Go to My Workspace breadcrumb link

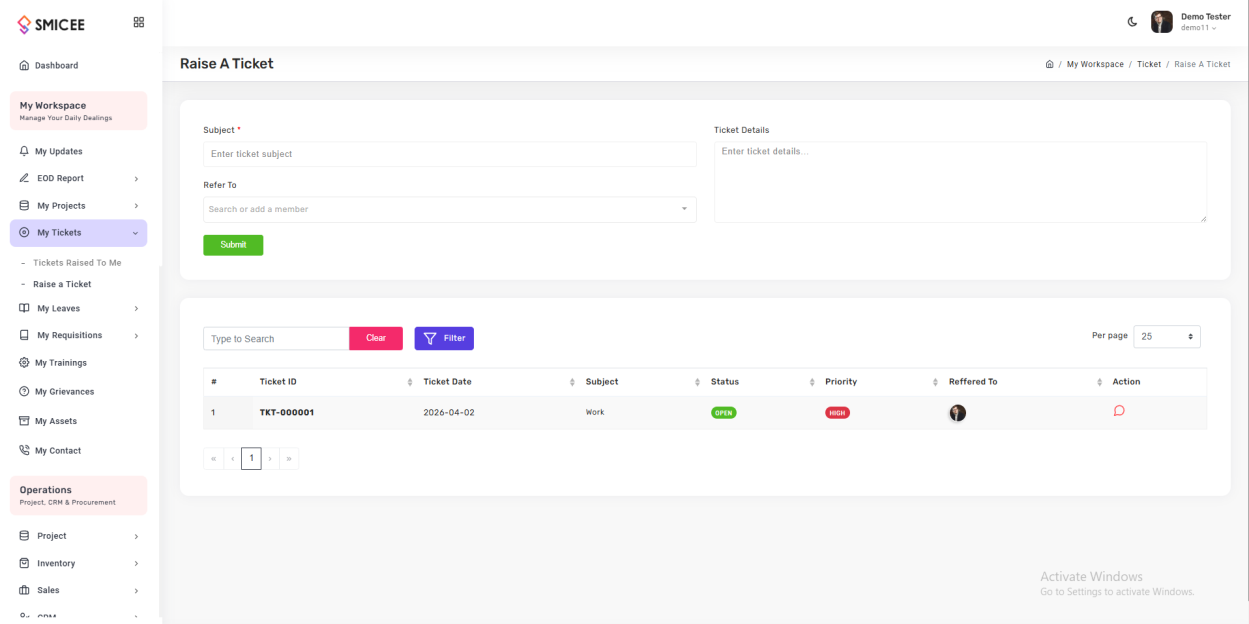[1095, 64]
